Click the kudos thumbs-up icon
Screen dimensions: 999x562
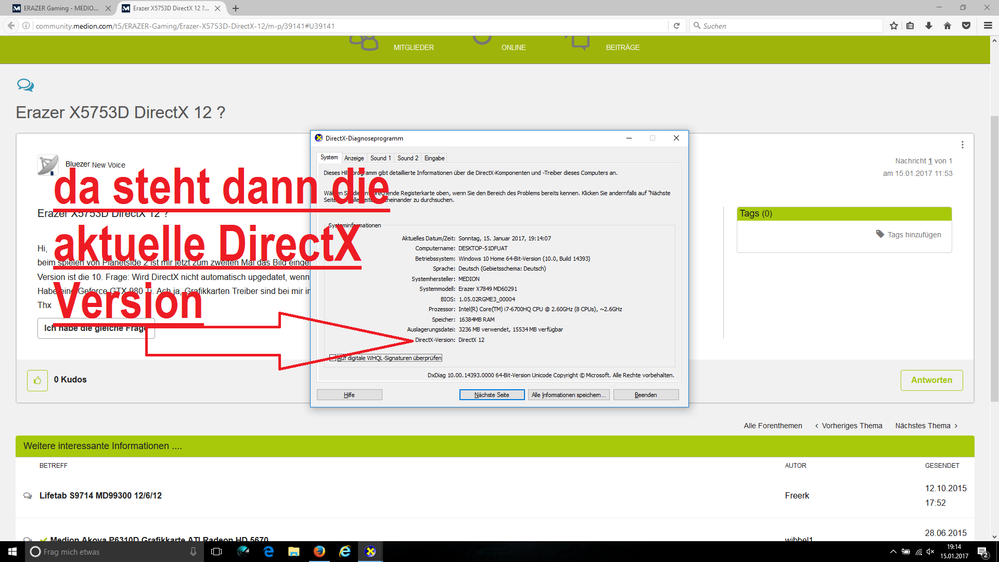click(x=37, y=380)
